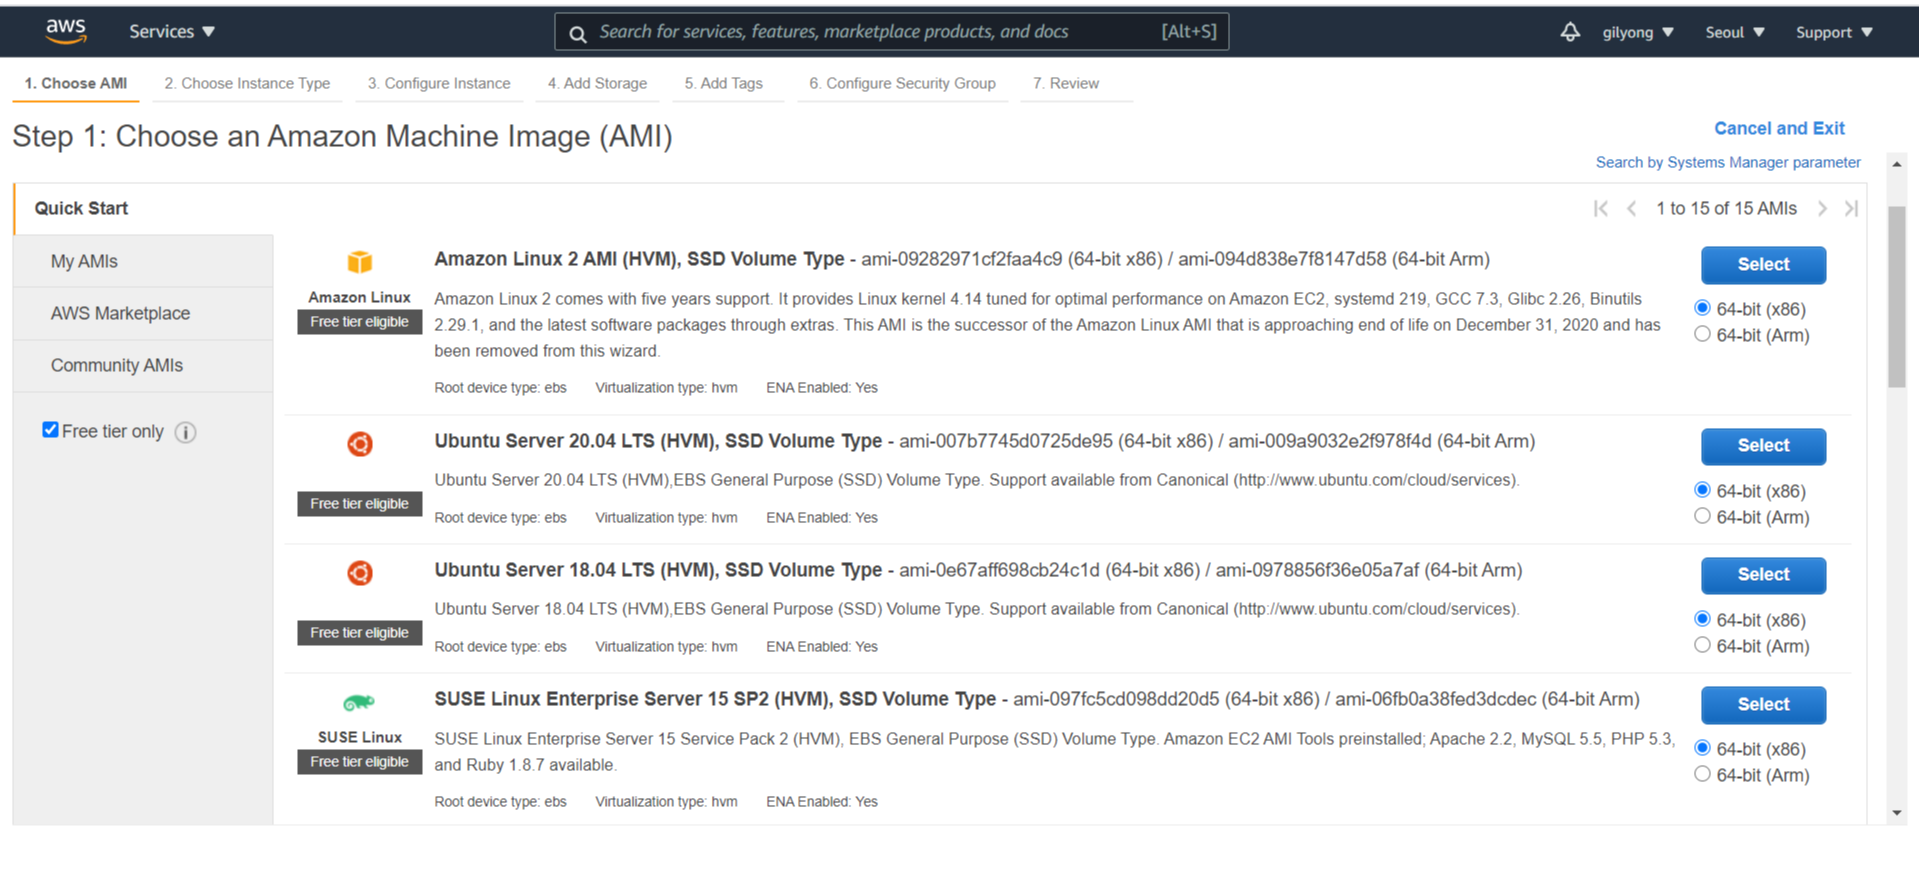Viewport: 1919px width, 894px height.
Task: Open the Seoul region dropdown
Action: 1734,32
